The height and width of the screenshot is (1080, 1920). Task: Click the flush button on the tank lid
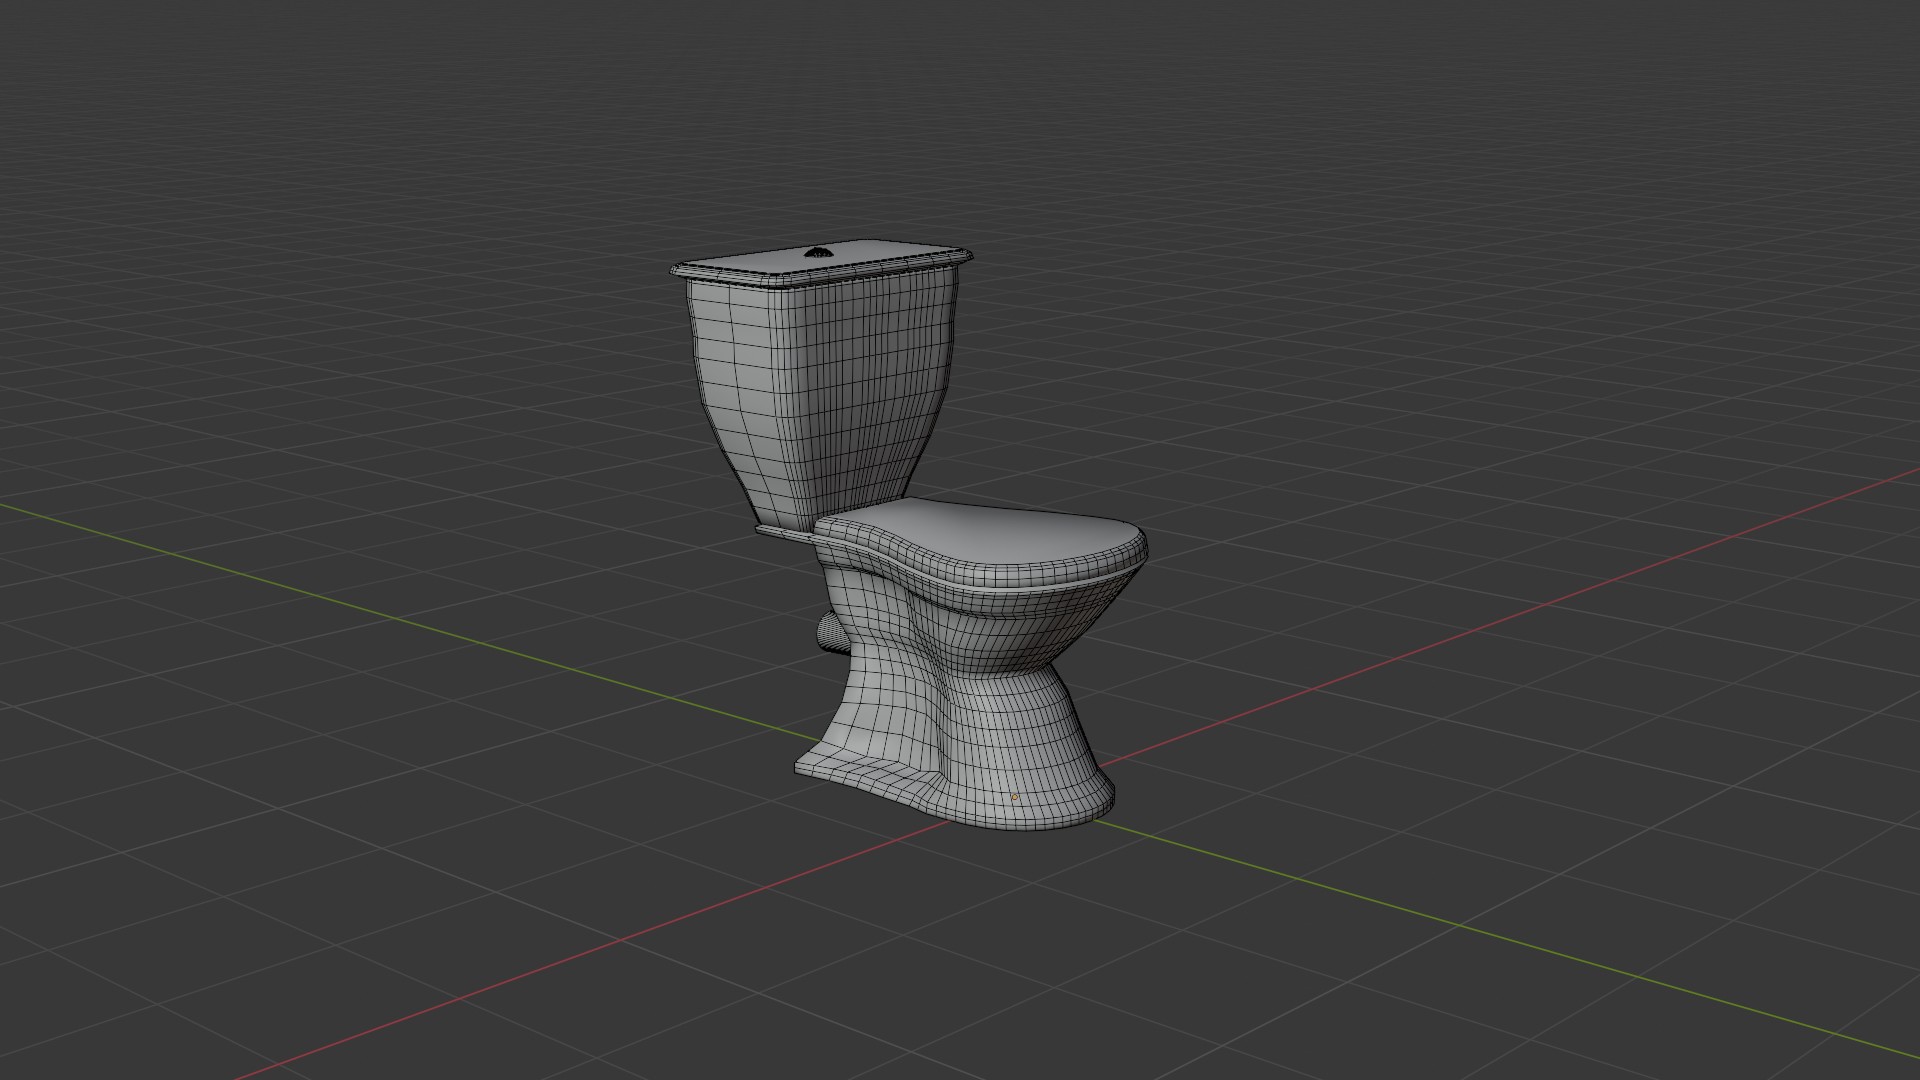point(819,252)
